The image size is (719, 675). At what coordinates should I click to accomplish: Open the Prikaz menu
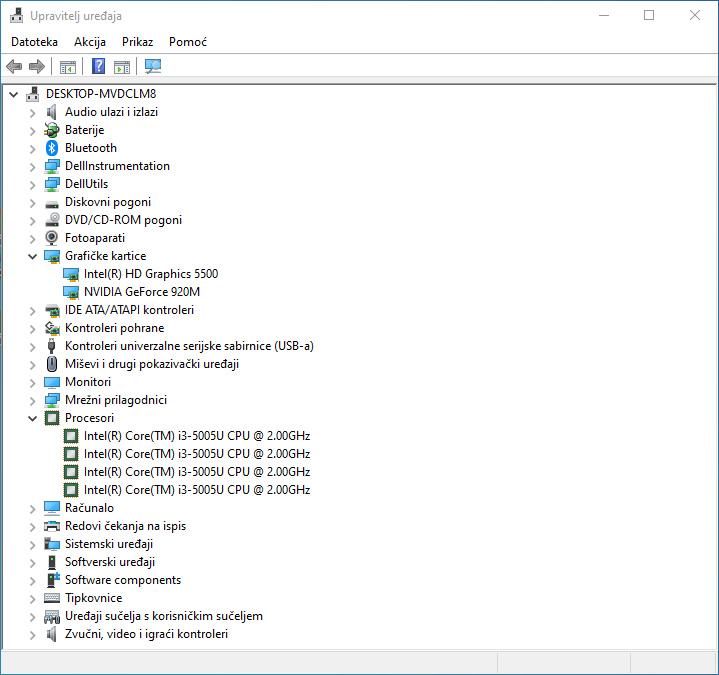coord(137,42)
